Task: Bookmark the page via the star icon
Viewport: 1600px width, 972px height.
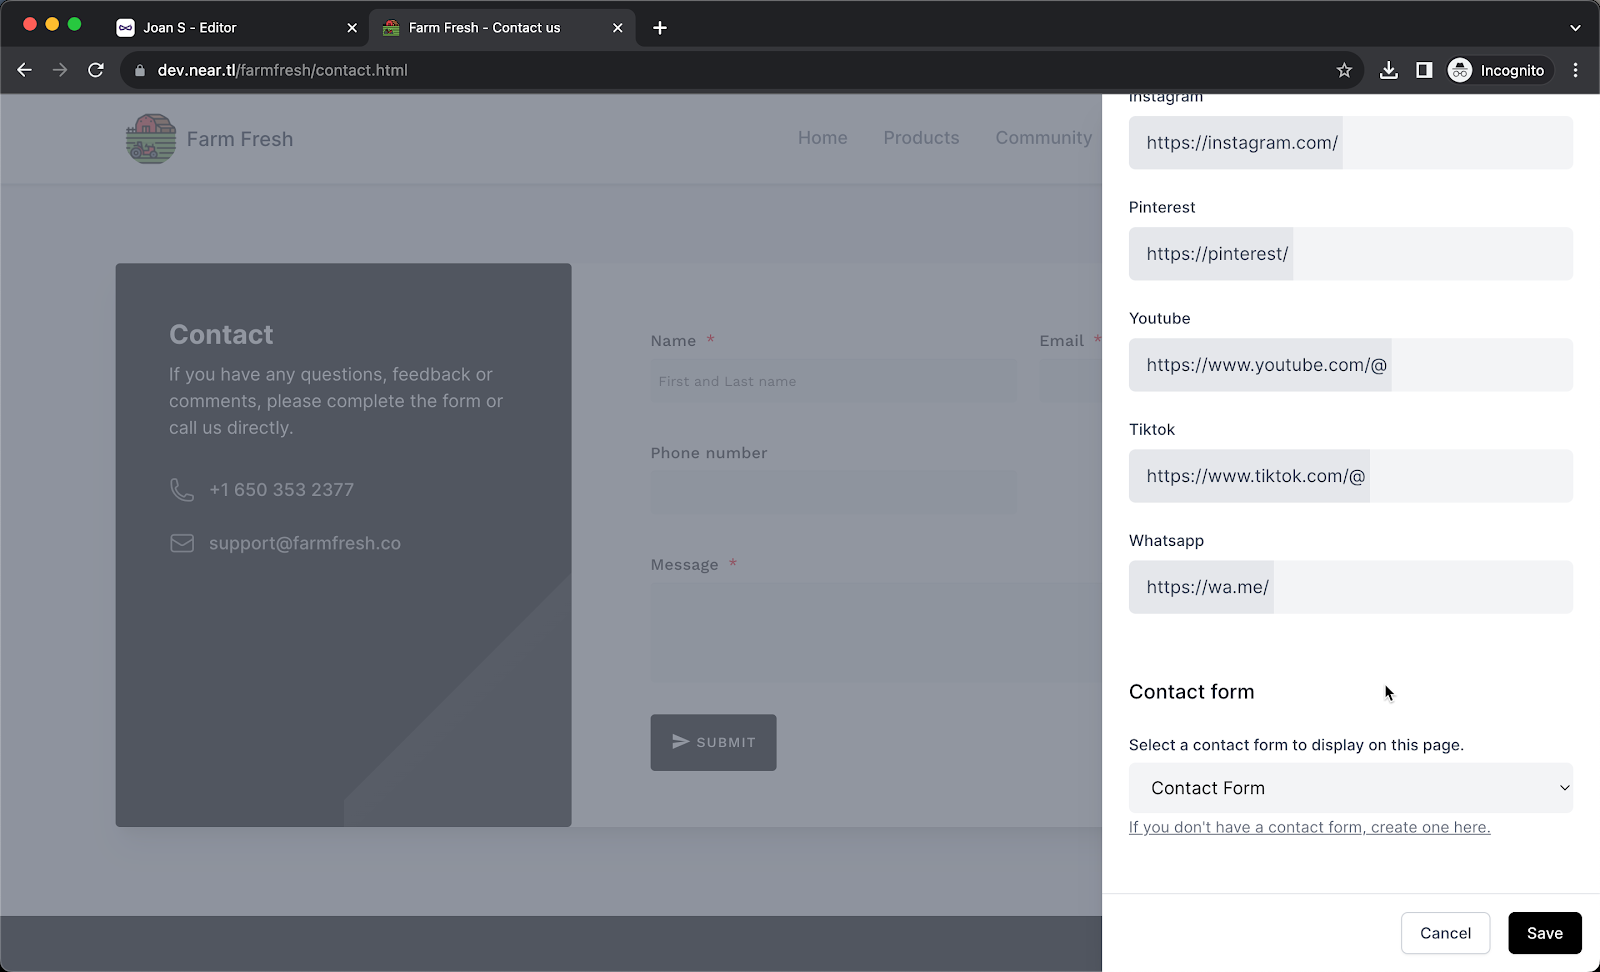Action: tap(1344, 70)
